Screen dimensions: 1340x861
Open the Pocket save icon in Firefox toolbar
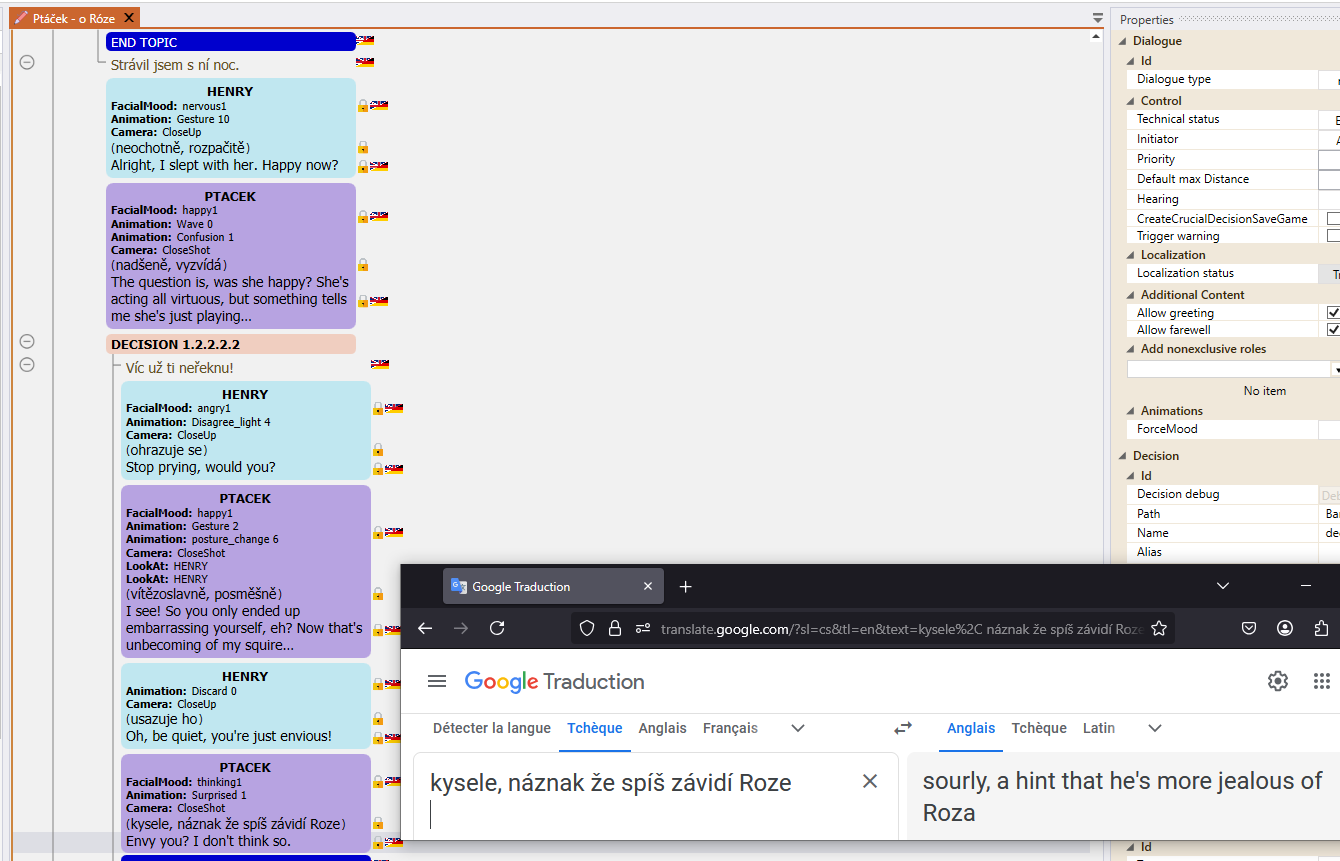(x=1249, y=628)
